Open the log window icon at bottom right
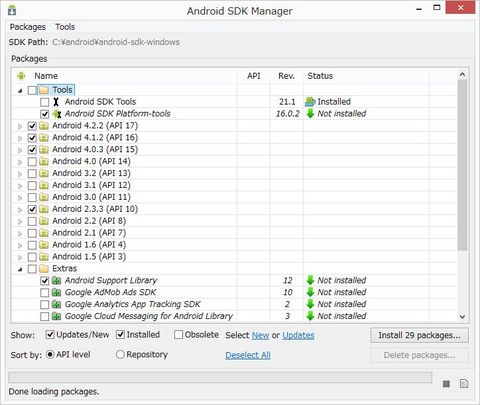This screenshot has height=405, width=480. point(464,384)
